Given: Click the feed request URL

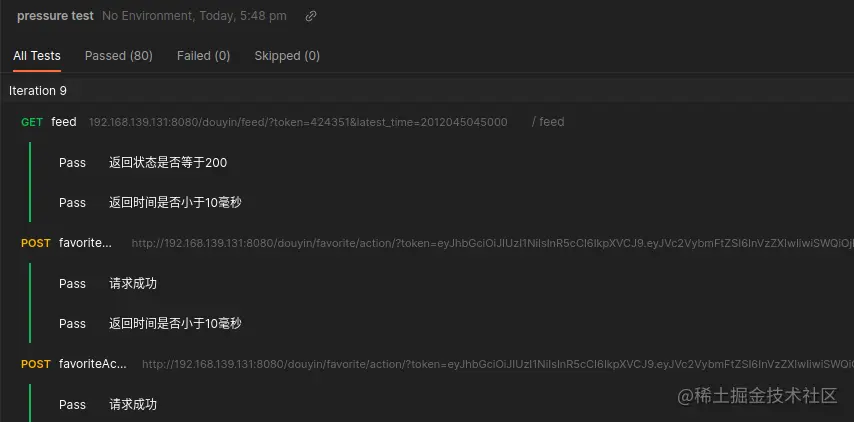Looking at the screenshot, I should coord(298,122).
